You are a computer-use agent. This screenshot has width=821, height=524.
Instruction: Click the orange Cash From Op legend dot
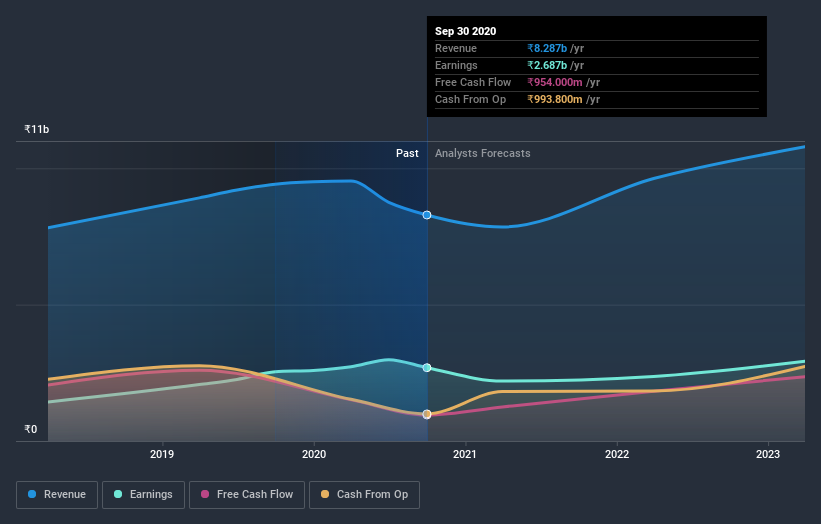pyautogui.click(x=325, y=494)
